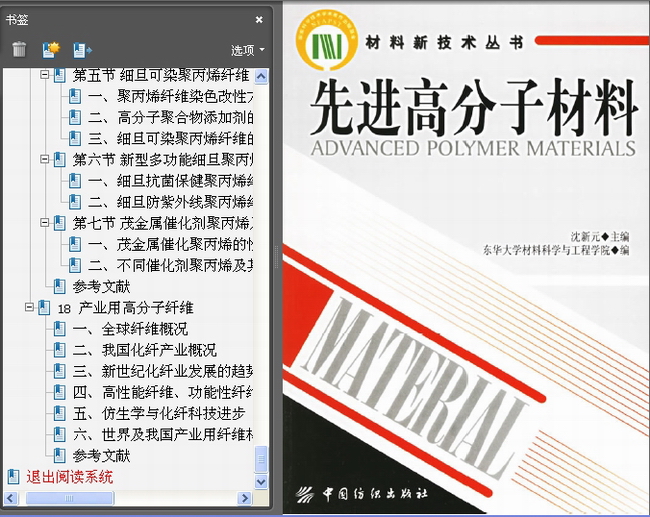Image resolution: width=650 pixels, height=517 pixels.
Task: Open bookmark 二、不同催化剂聚丙烯及
Action: click(x=170, y=265)
